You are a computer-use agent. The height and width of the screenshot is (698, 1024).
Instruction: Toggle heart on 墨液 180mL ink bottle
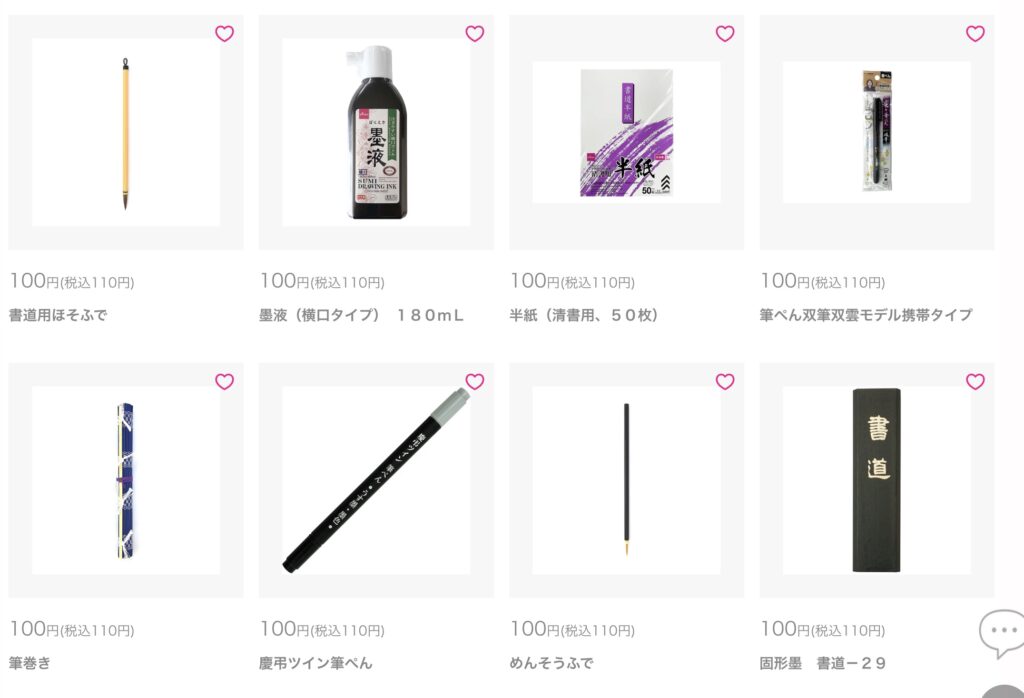(474, 33)
